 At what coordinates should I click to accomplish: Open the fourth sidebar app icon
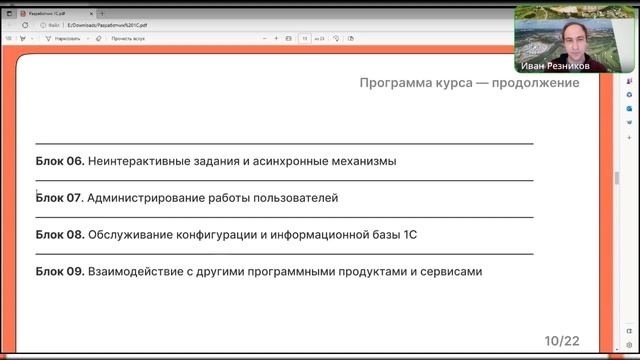(629, 122)
